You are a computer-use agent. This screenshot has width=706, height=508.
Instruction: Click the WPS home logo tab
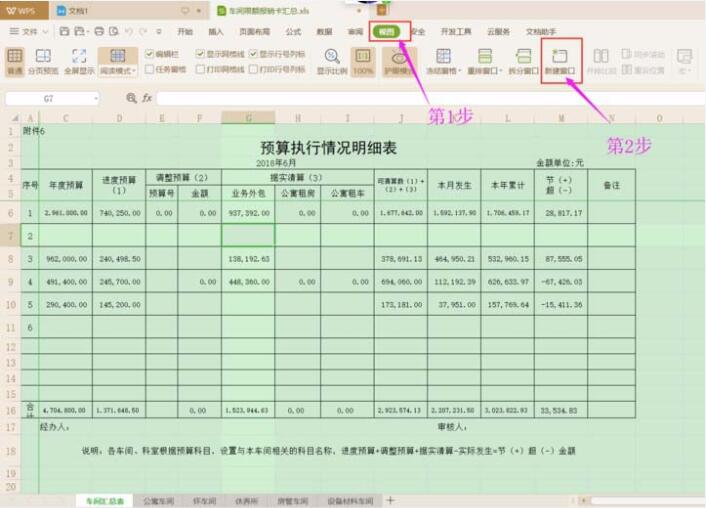coord(22,10)
